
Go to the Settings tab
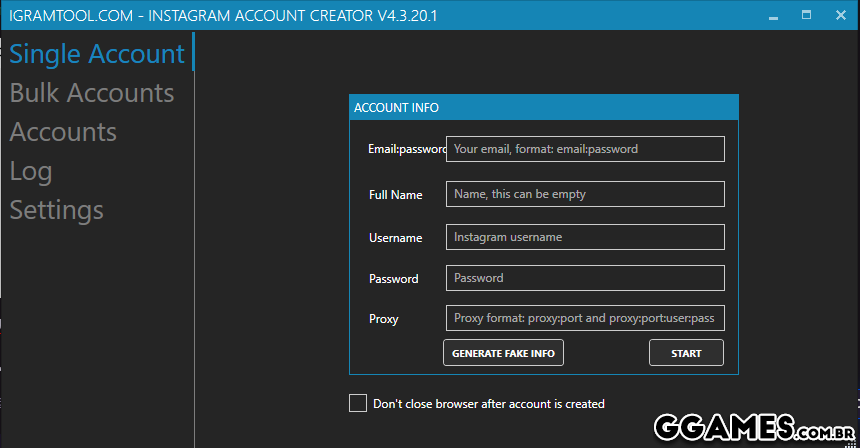[x=57, y=210]
